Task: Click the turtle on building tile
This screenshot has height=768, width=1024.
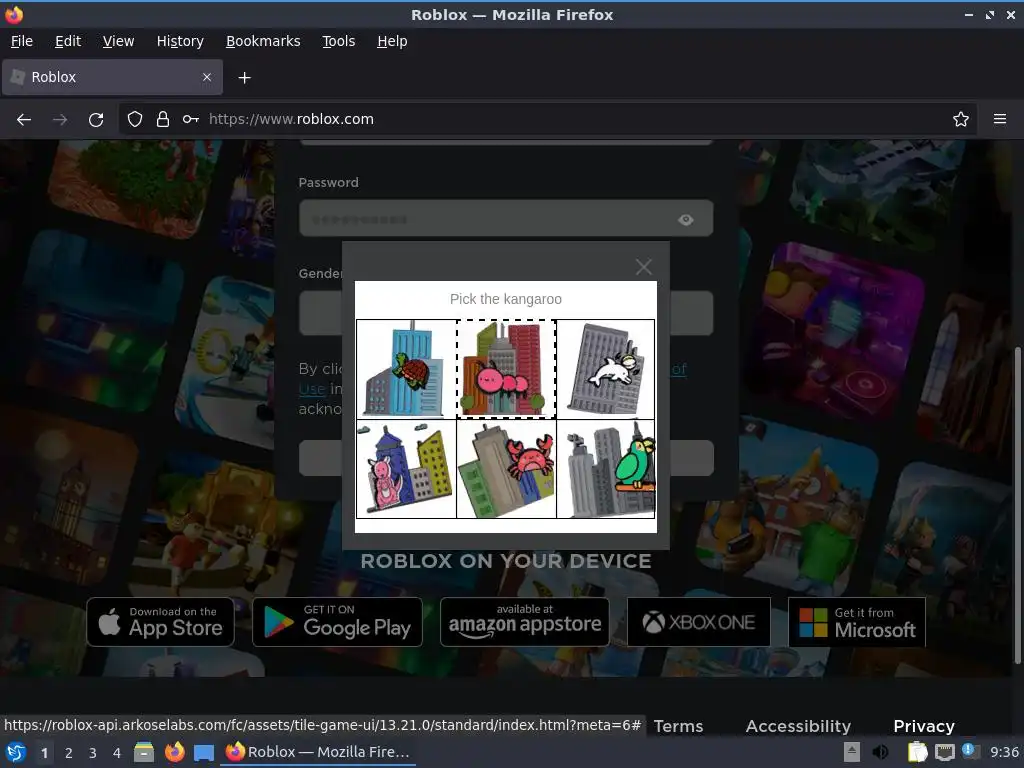Action: point(406,369)
